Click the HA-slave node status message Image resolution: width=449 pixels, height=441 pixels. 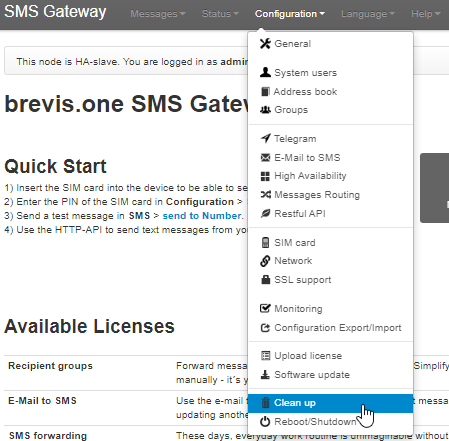132,62
